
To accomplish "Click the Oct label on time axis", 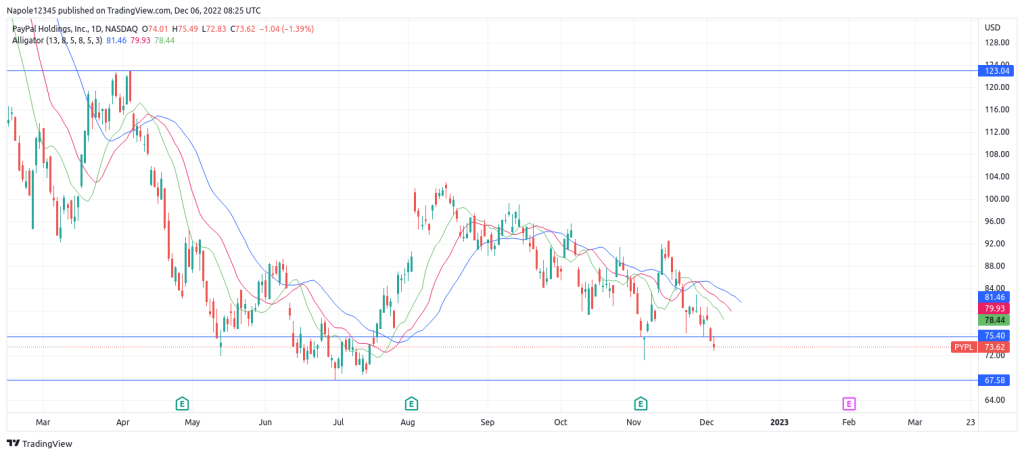I will click(x=560, y=422).
